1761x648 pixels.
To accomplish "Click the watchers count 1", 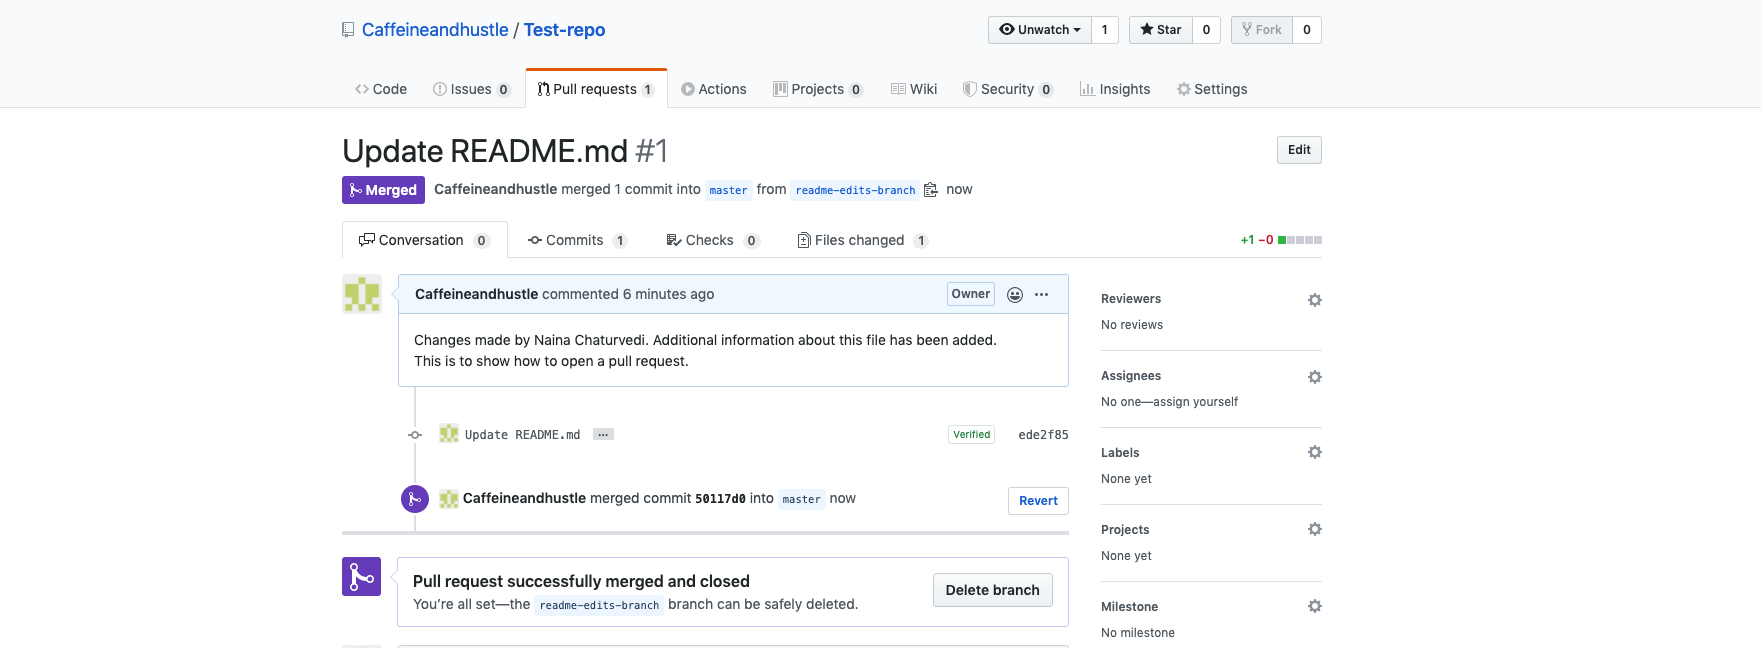I will (1105, 30).
